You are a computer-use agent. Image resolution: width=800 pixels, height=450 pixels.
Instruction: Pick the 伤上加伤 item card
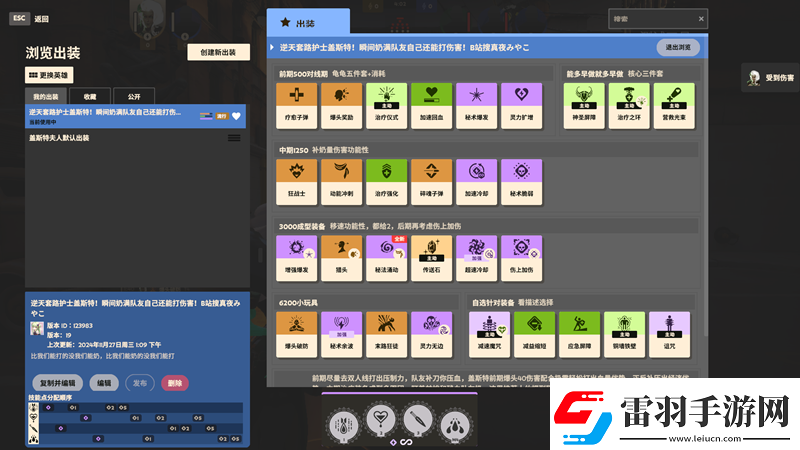click(x=521, y=258)
